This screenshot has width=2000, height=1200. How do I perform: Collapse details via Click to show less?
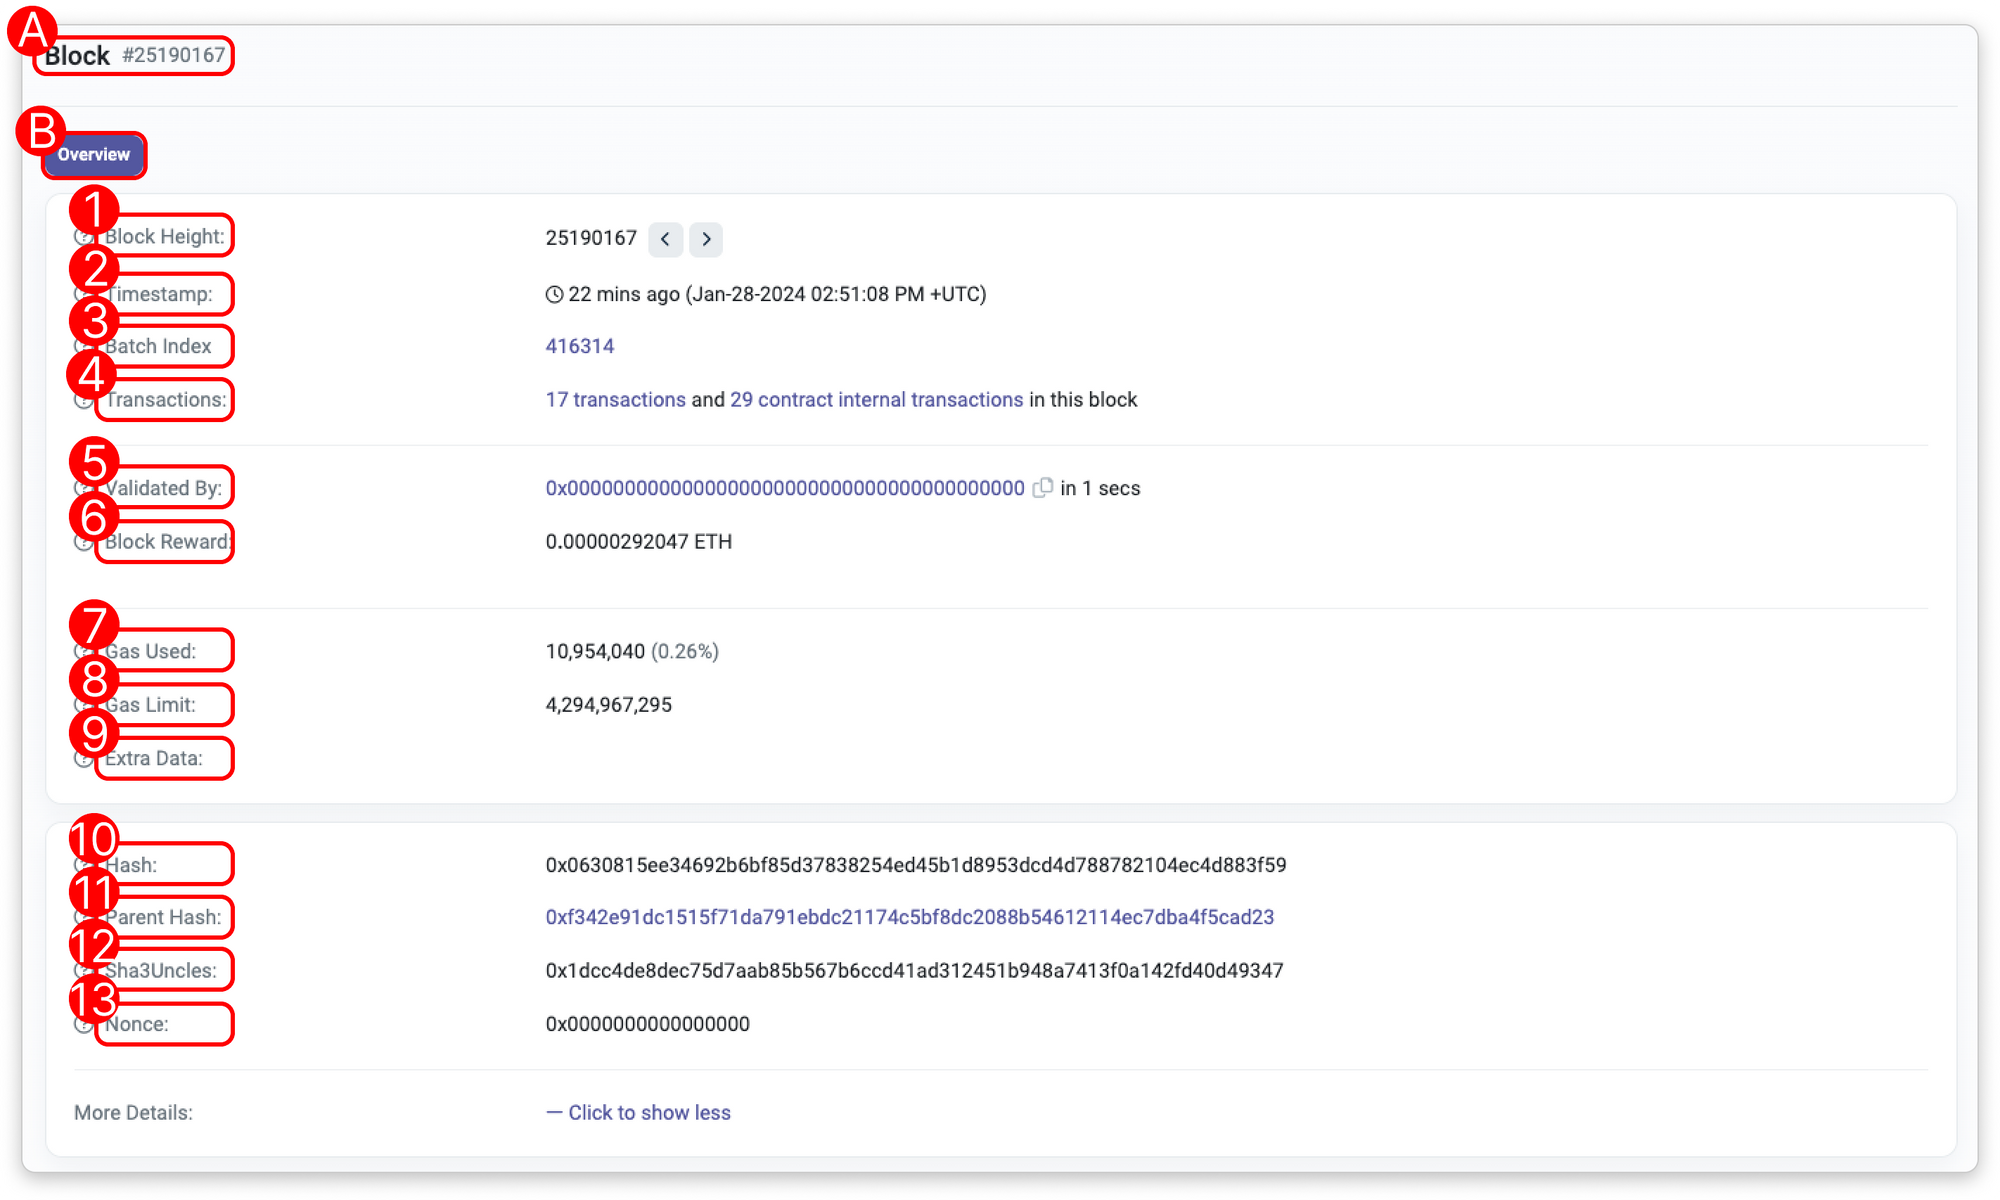click(639, 1113)
